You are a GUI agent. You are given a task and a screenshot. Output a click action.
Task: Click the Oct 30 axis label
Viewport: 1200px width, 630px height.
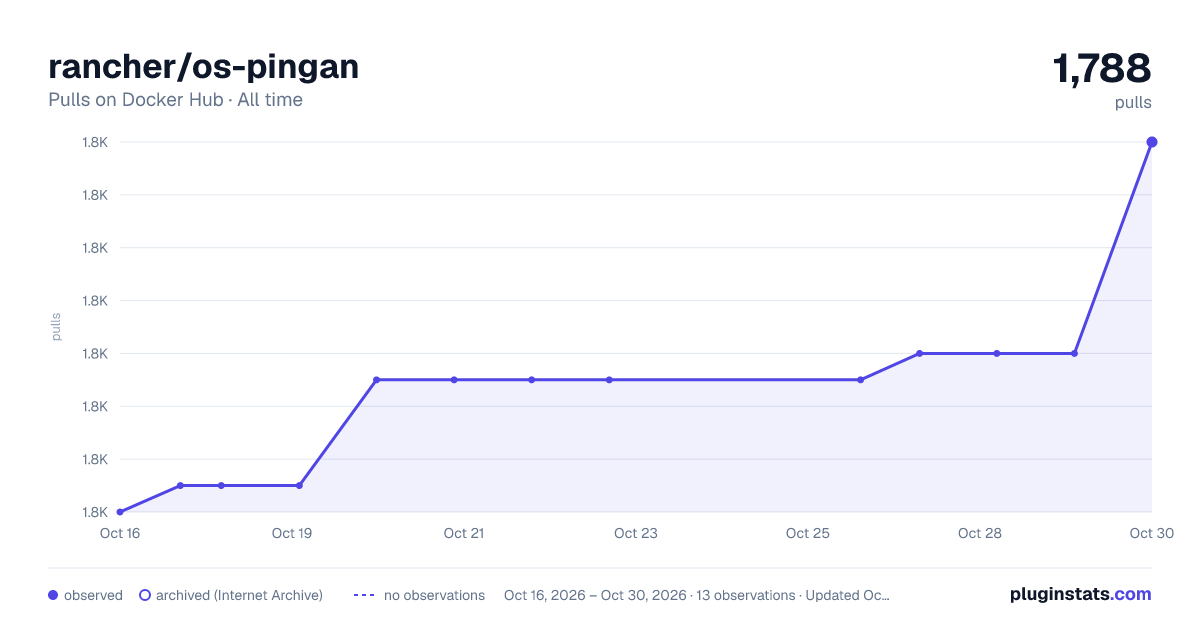click(x=1150, y=533)
